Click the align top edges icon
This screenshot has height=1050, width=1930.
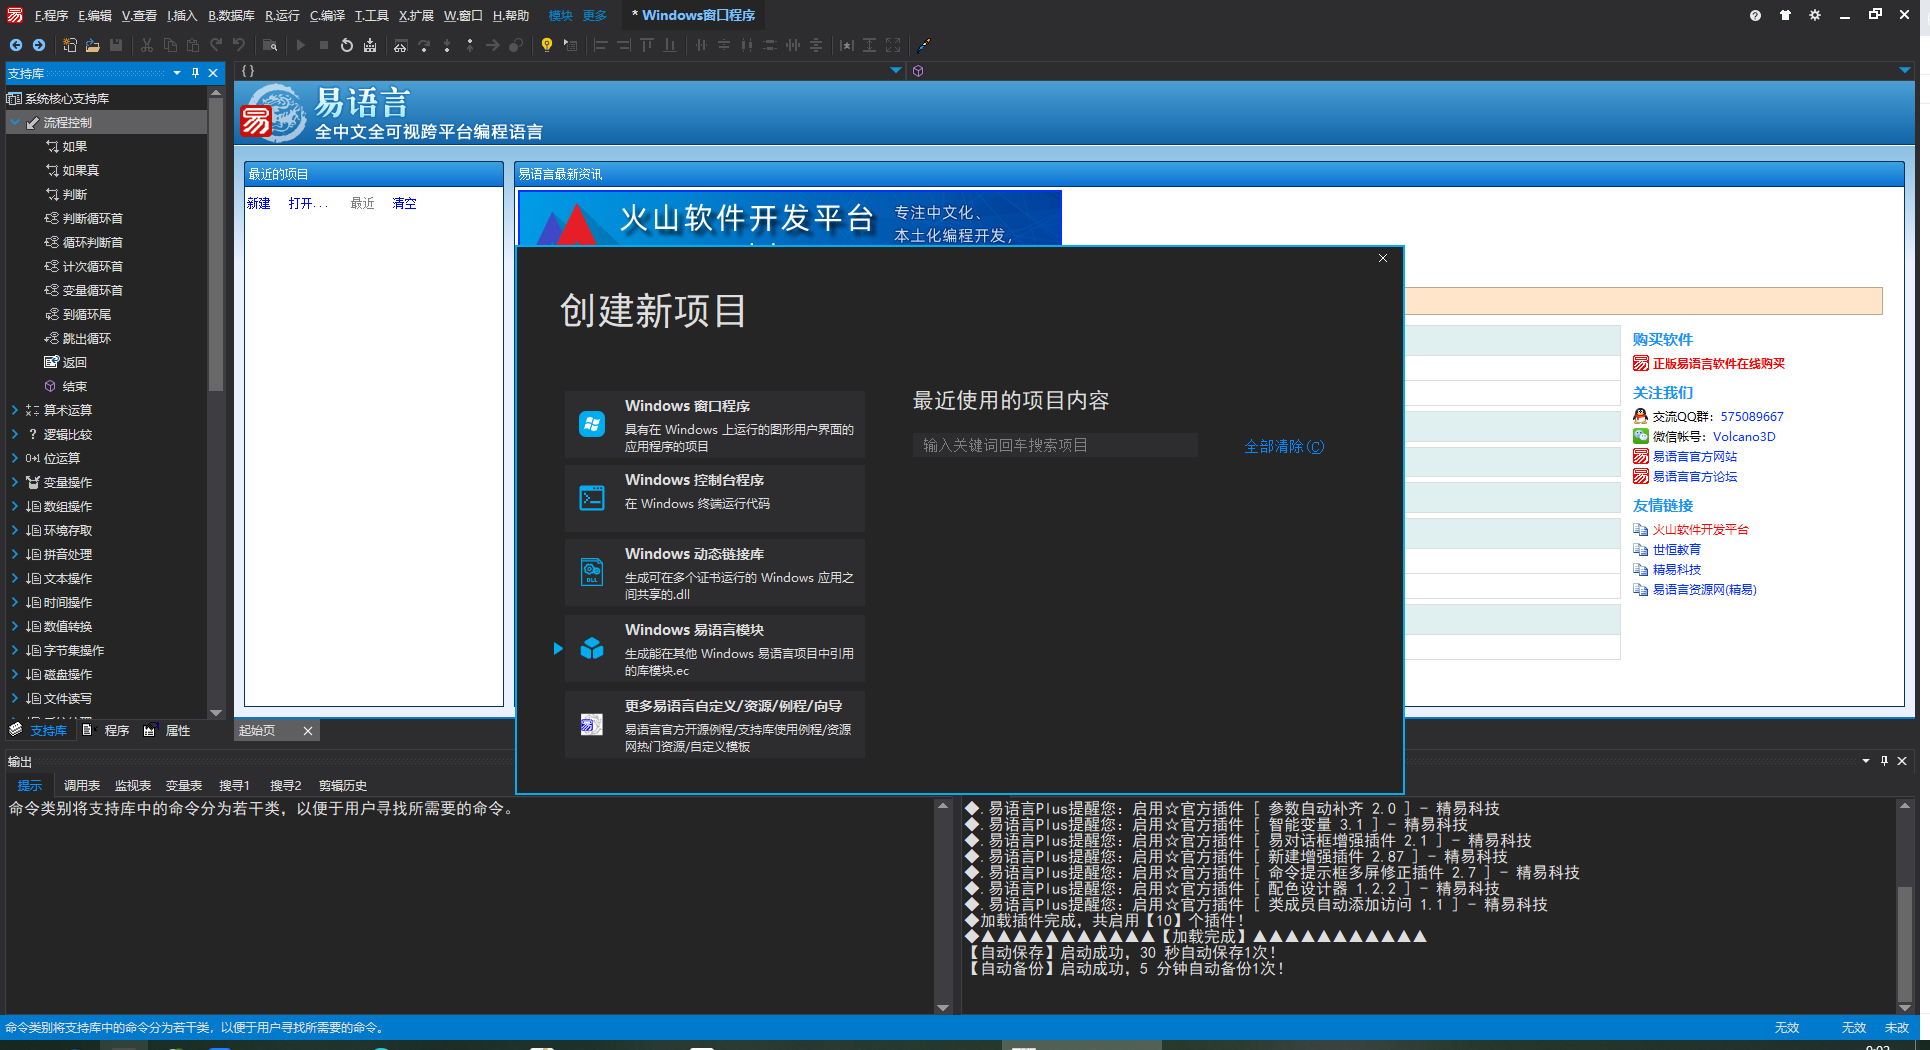(647, 45)
